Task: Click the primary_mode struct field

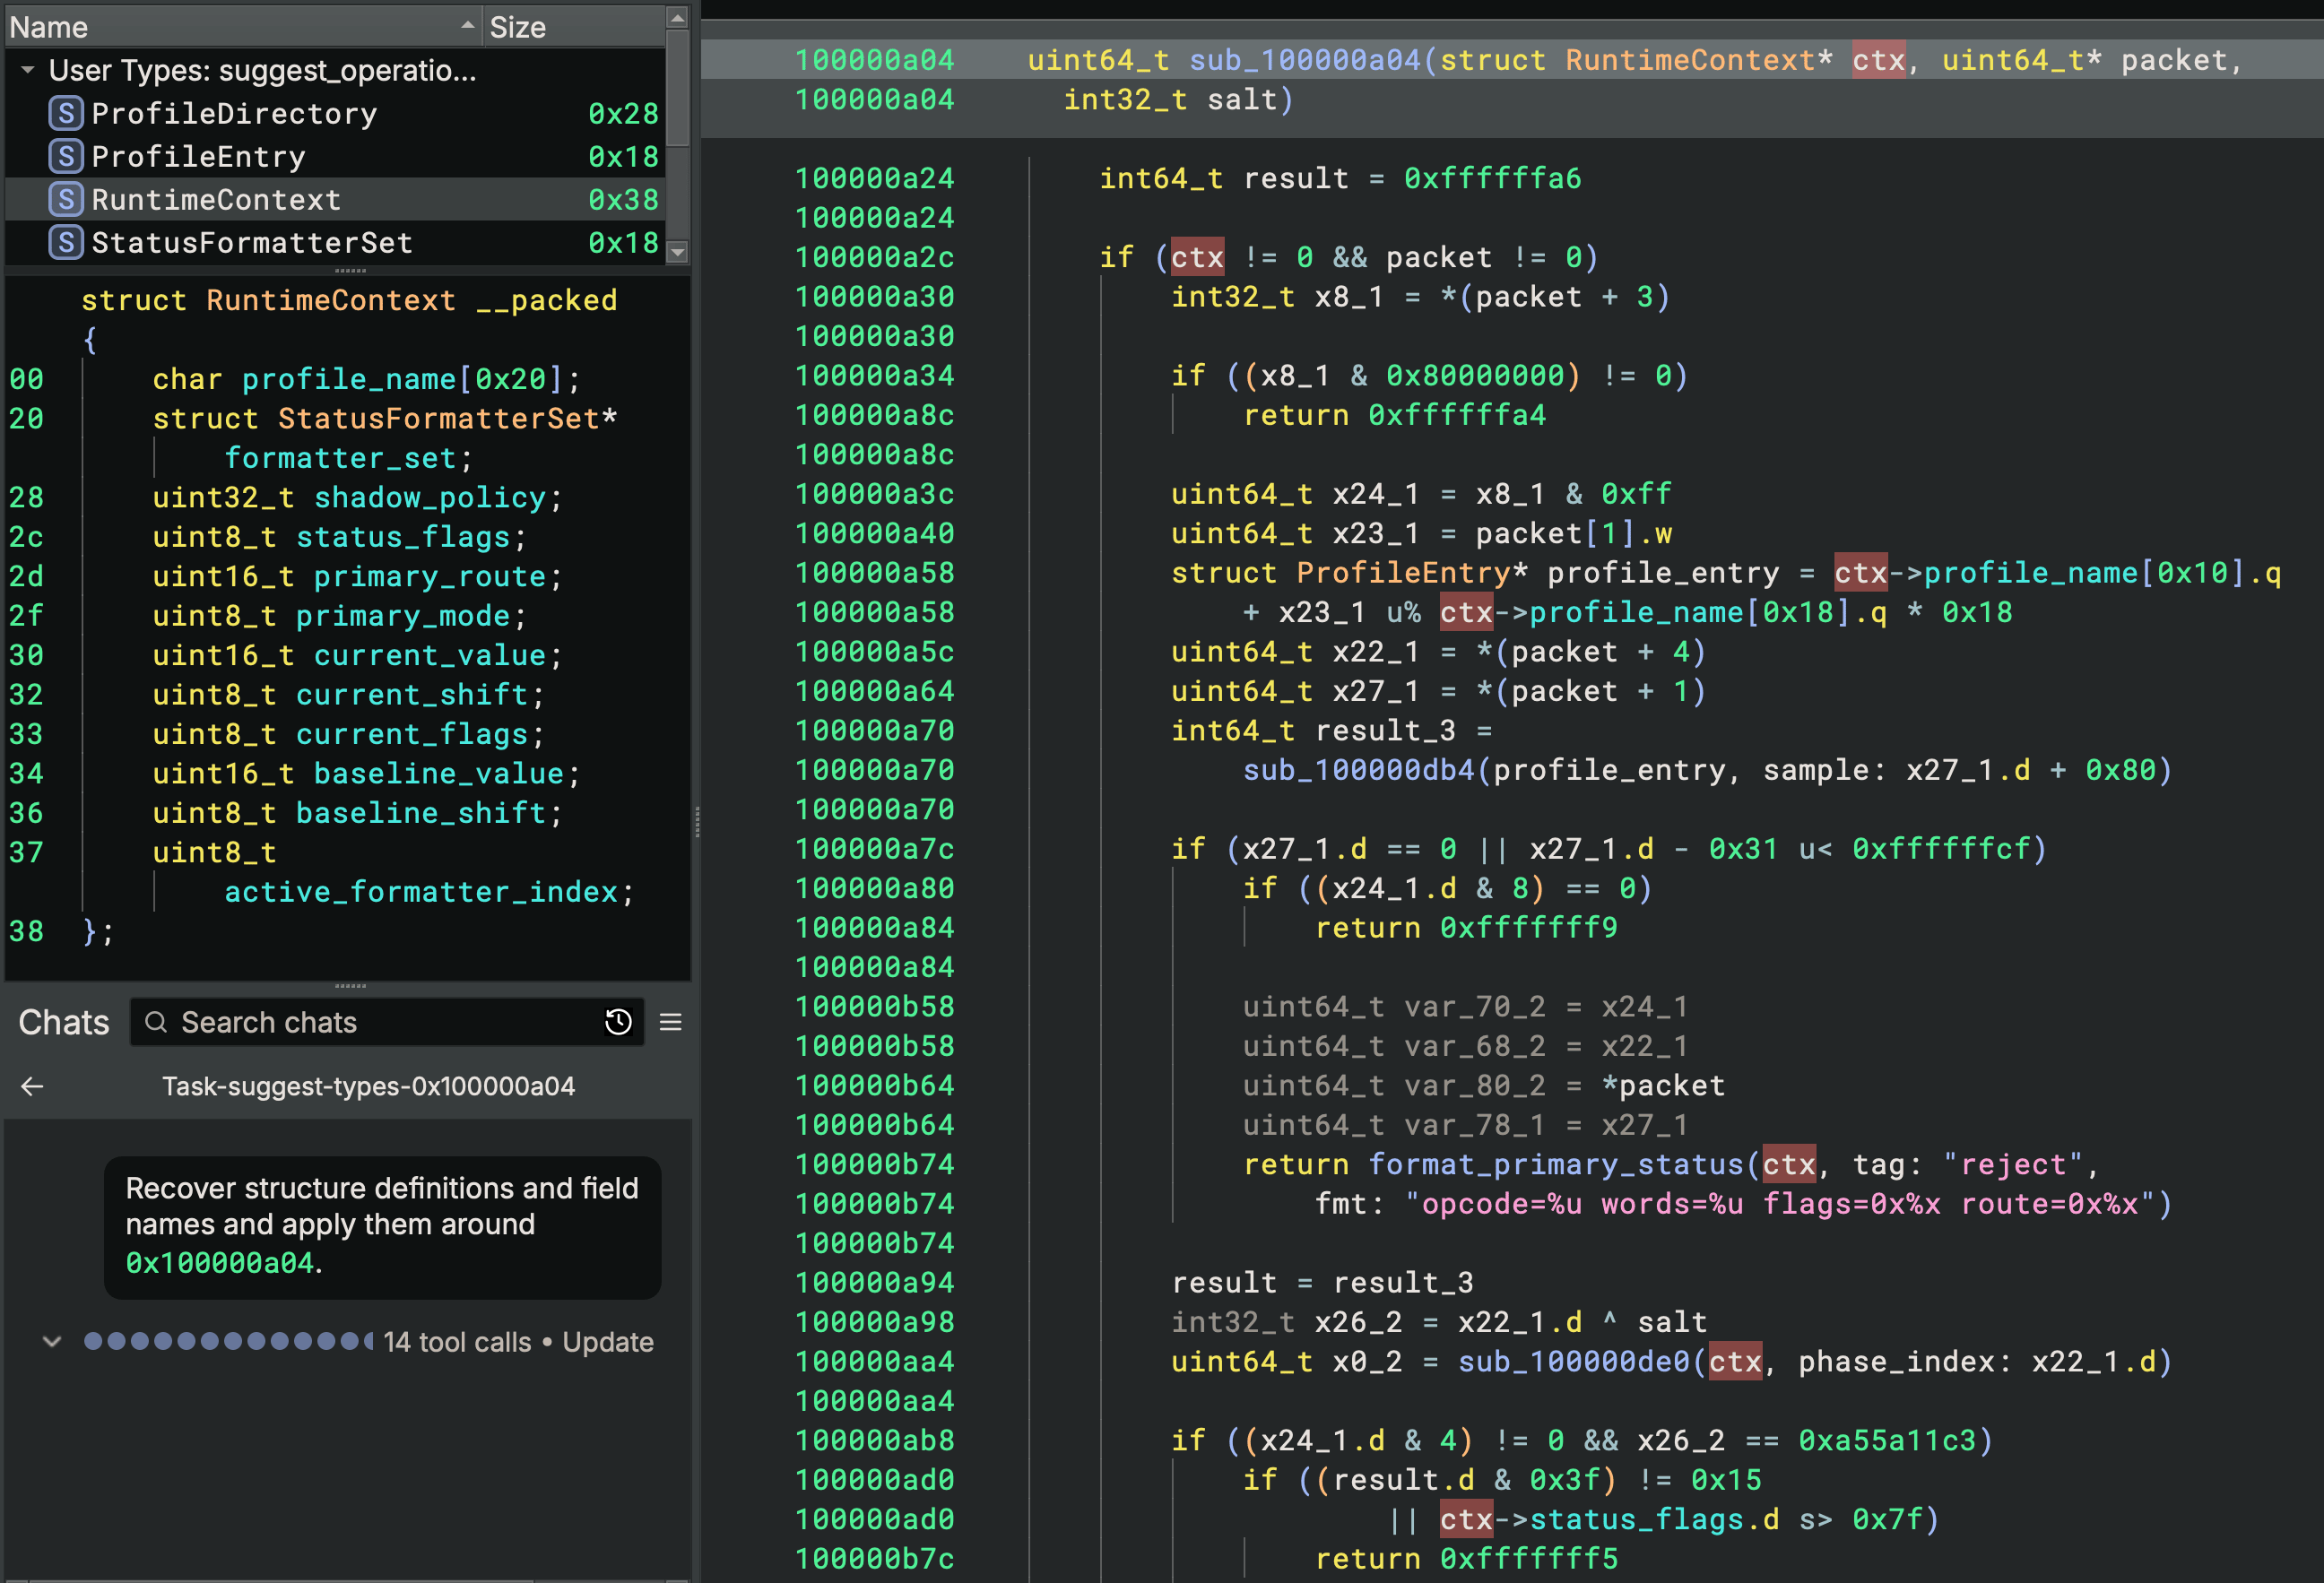Action: tap(403, 615)
